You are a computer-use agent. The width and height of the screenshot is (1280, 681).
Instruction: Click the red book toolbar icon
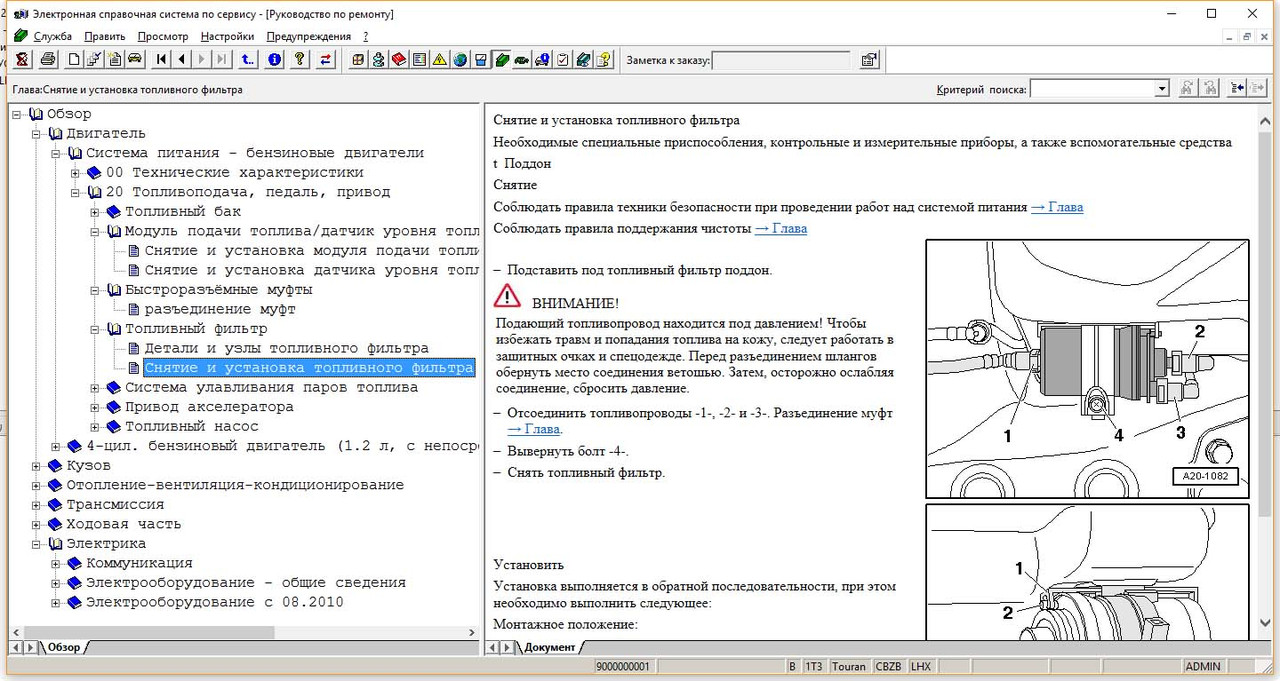(x=398, y=60)
